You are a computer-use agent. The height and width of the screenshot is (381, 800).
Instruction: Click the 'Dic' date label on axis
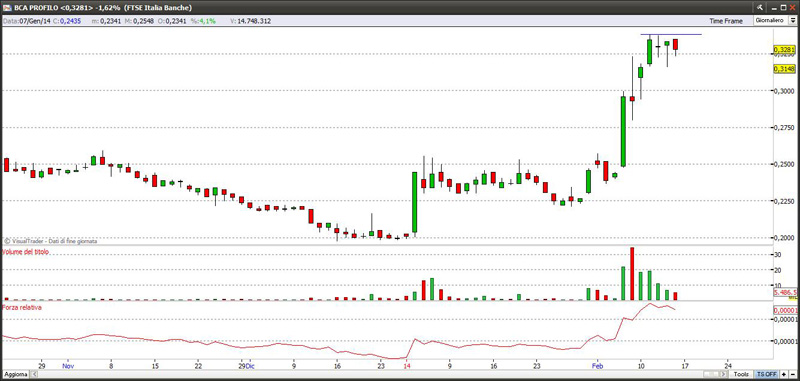click(250, 366)
